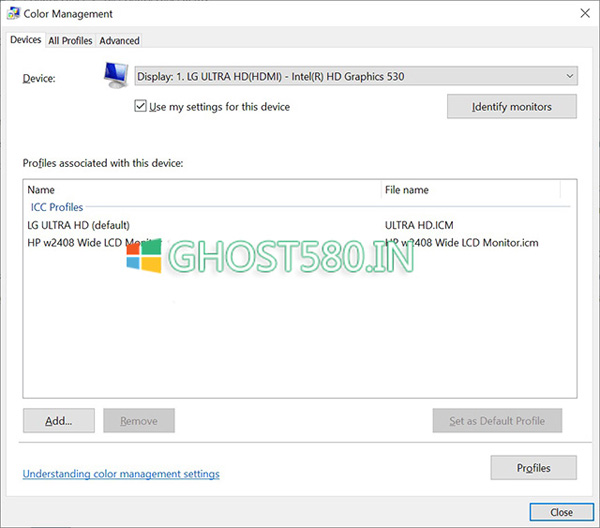Click the Remove button
Viewport: 600px width, 528px height.
tap(139, 420)
